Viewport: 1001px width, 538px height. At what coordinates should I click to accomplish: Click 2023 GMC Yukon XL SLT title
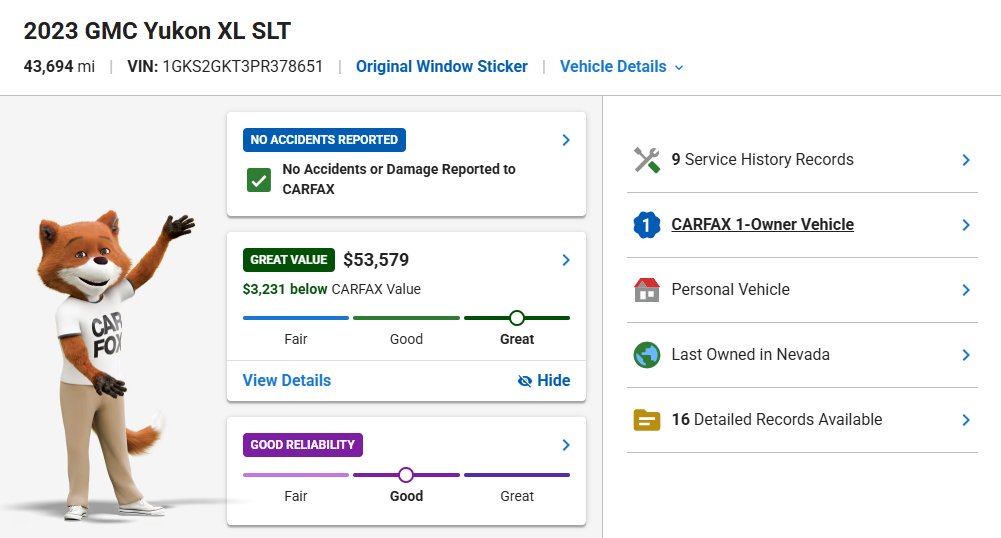[x=157, y=31]
